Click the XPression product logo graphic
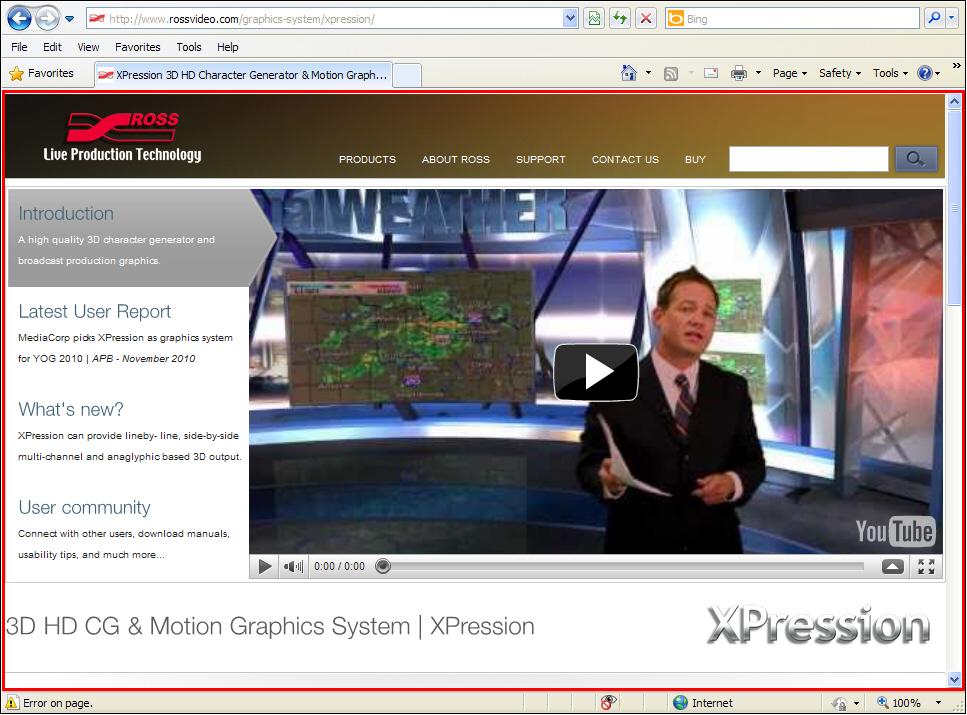The width and height of the screenshot is (967, 715). [x=818, y=626]
